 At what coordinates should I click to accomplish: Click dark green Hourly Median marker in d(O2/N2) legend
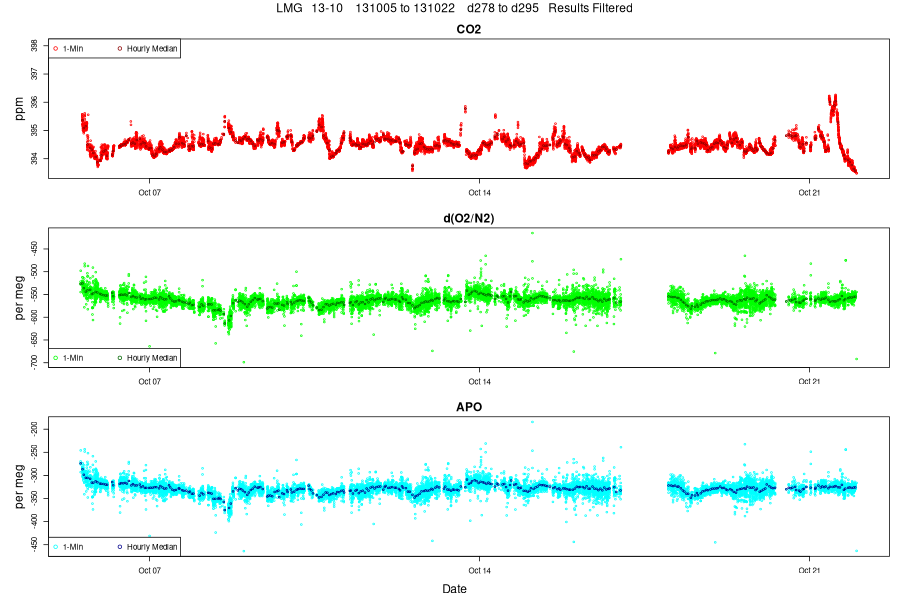120,358
